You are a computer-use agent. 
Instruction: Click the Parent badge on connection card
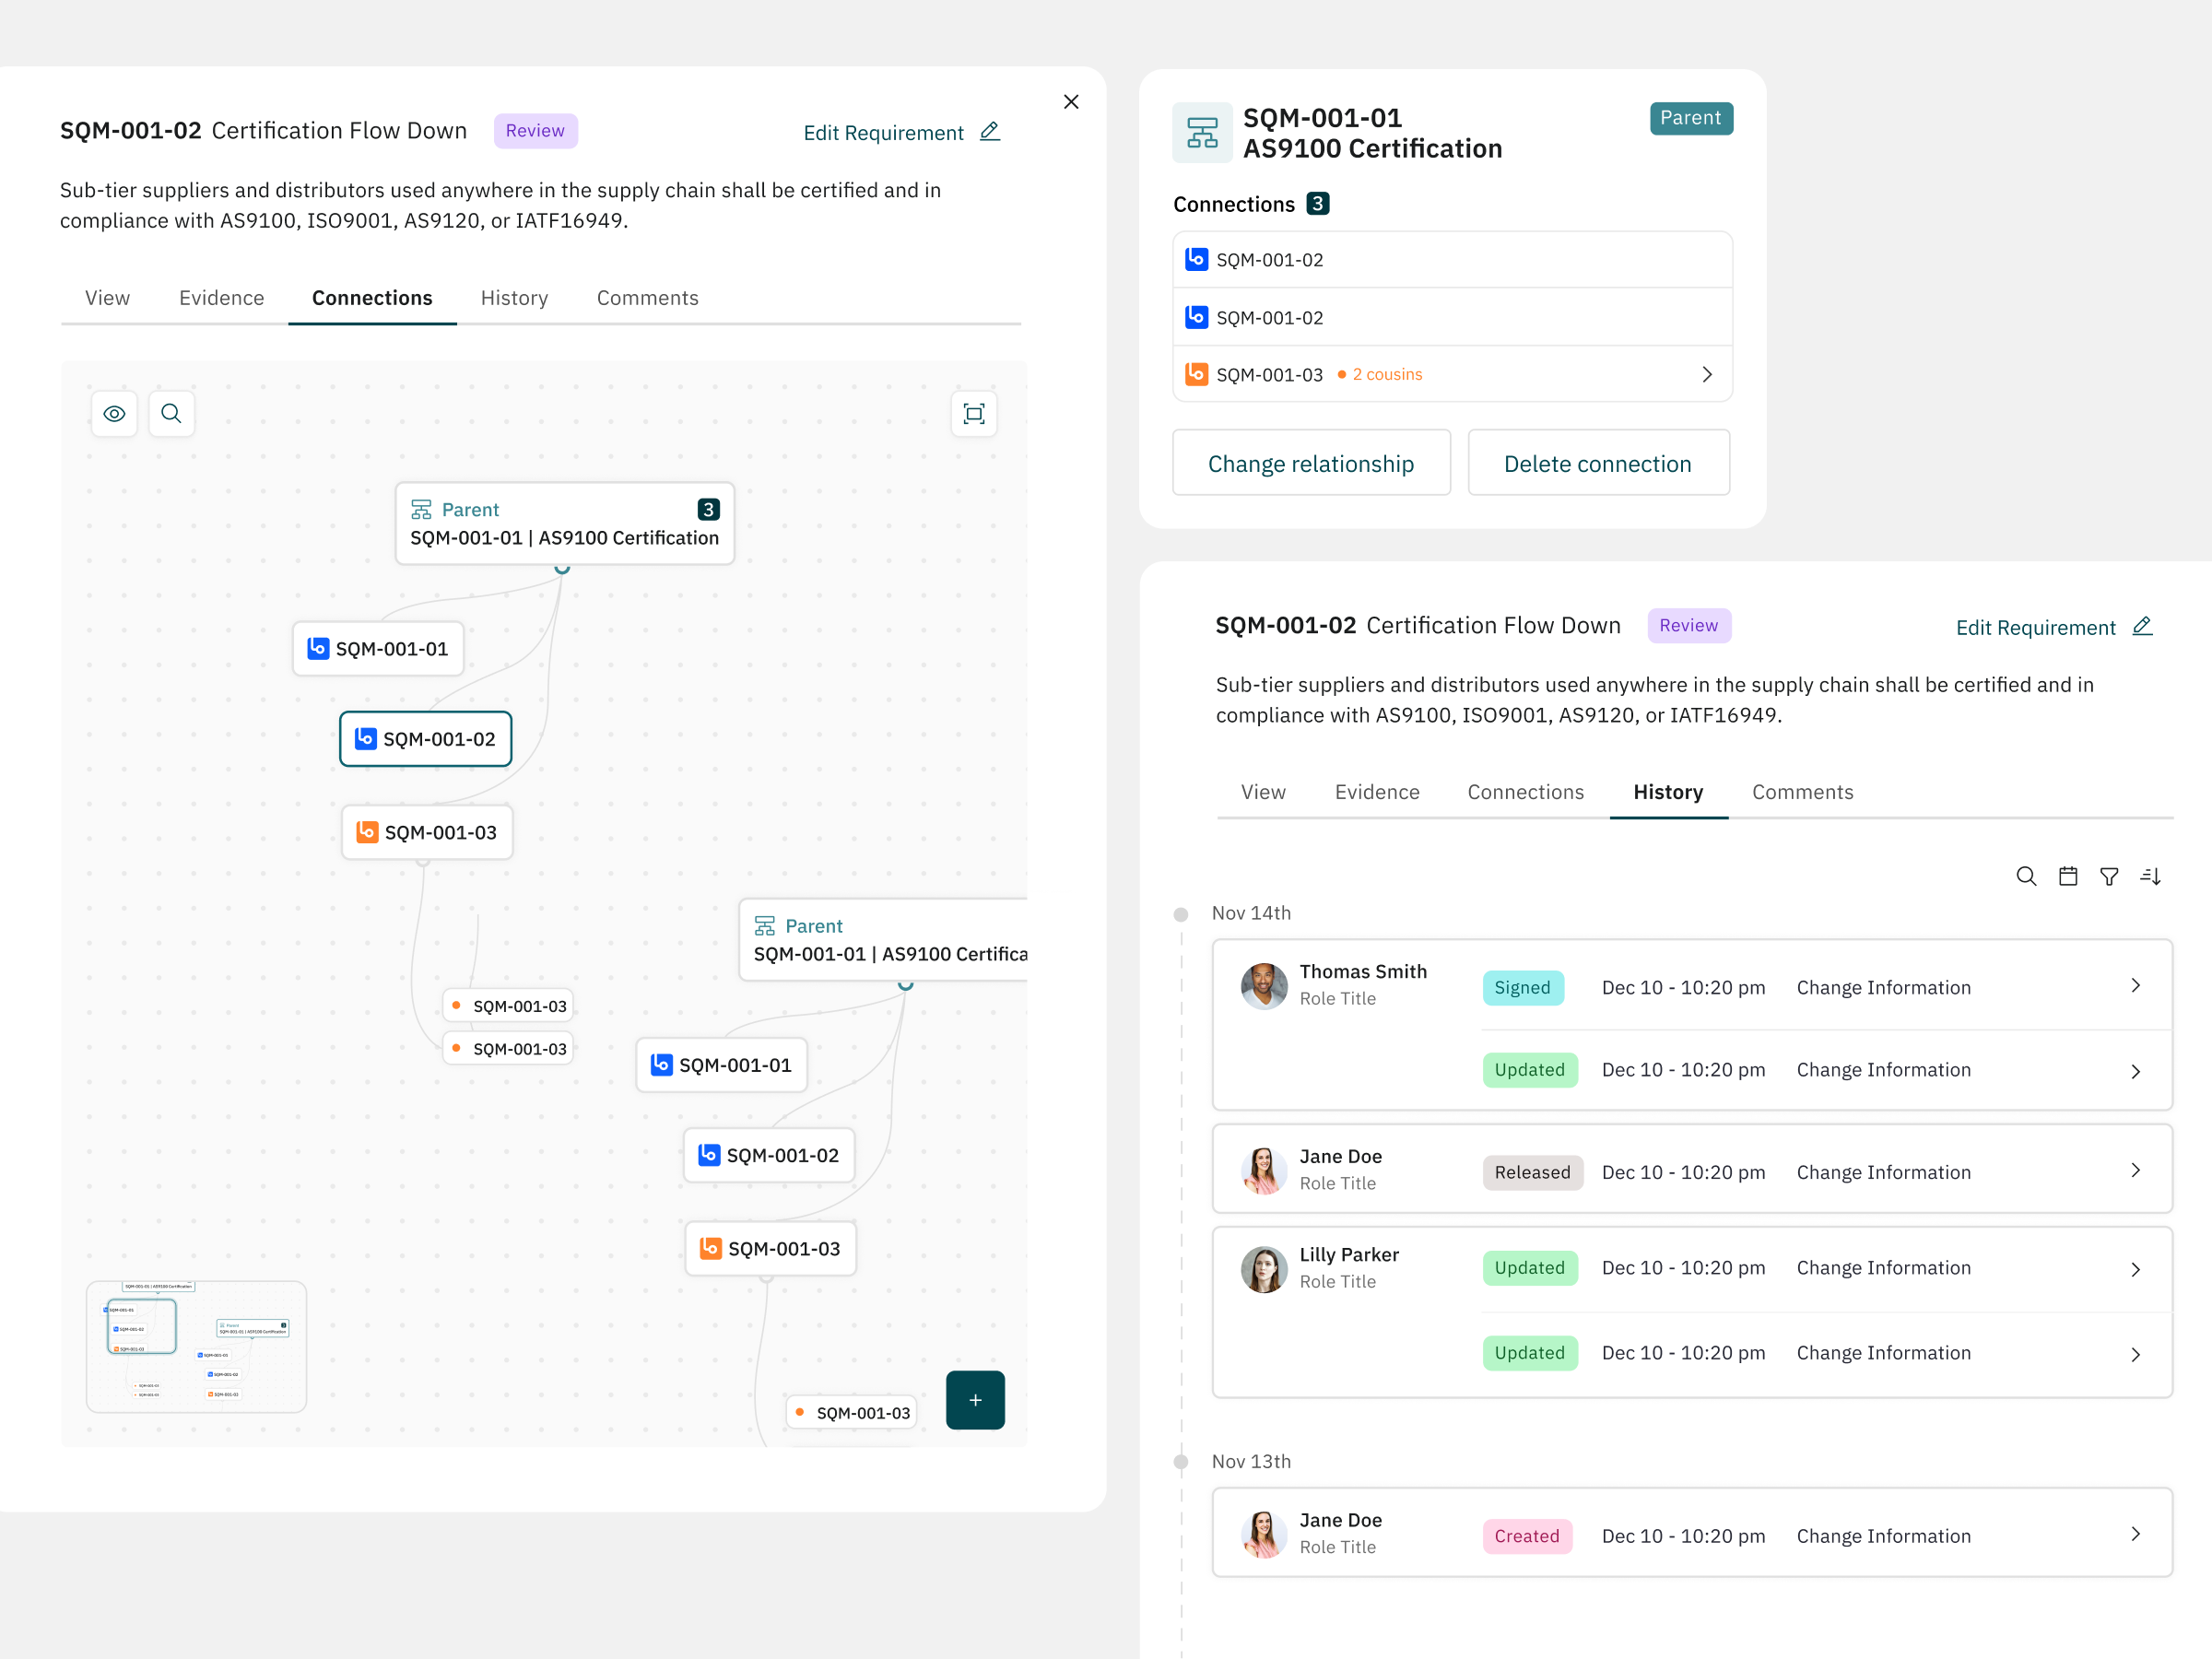(1691, 118)
